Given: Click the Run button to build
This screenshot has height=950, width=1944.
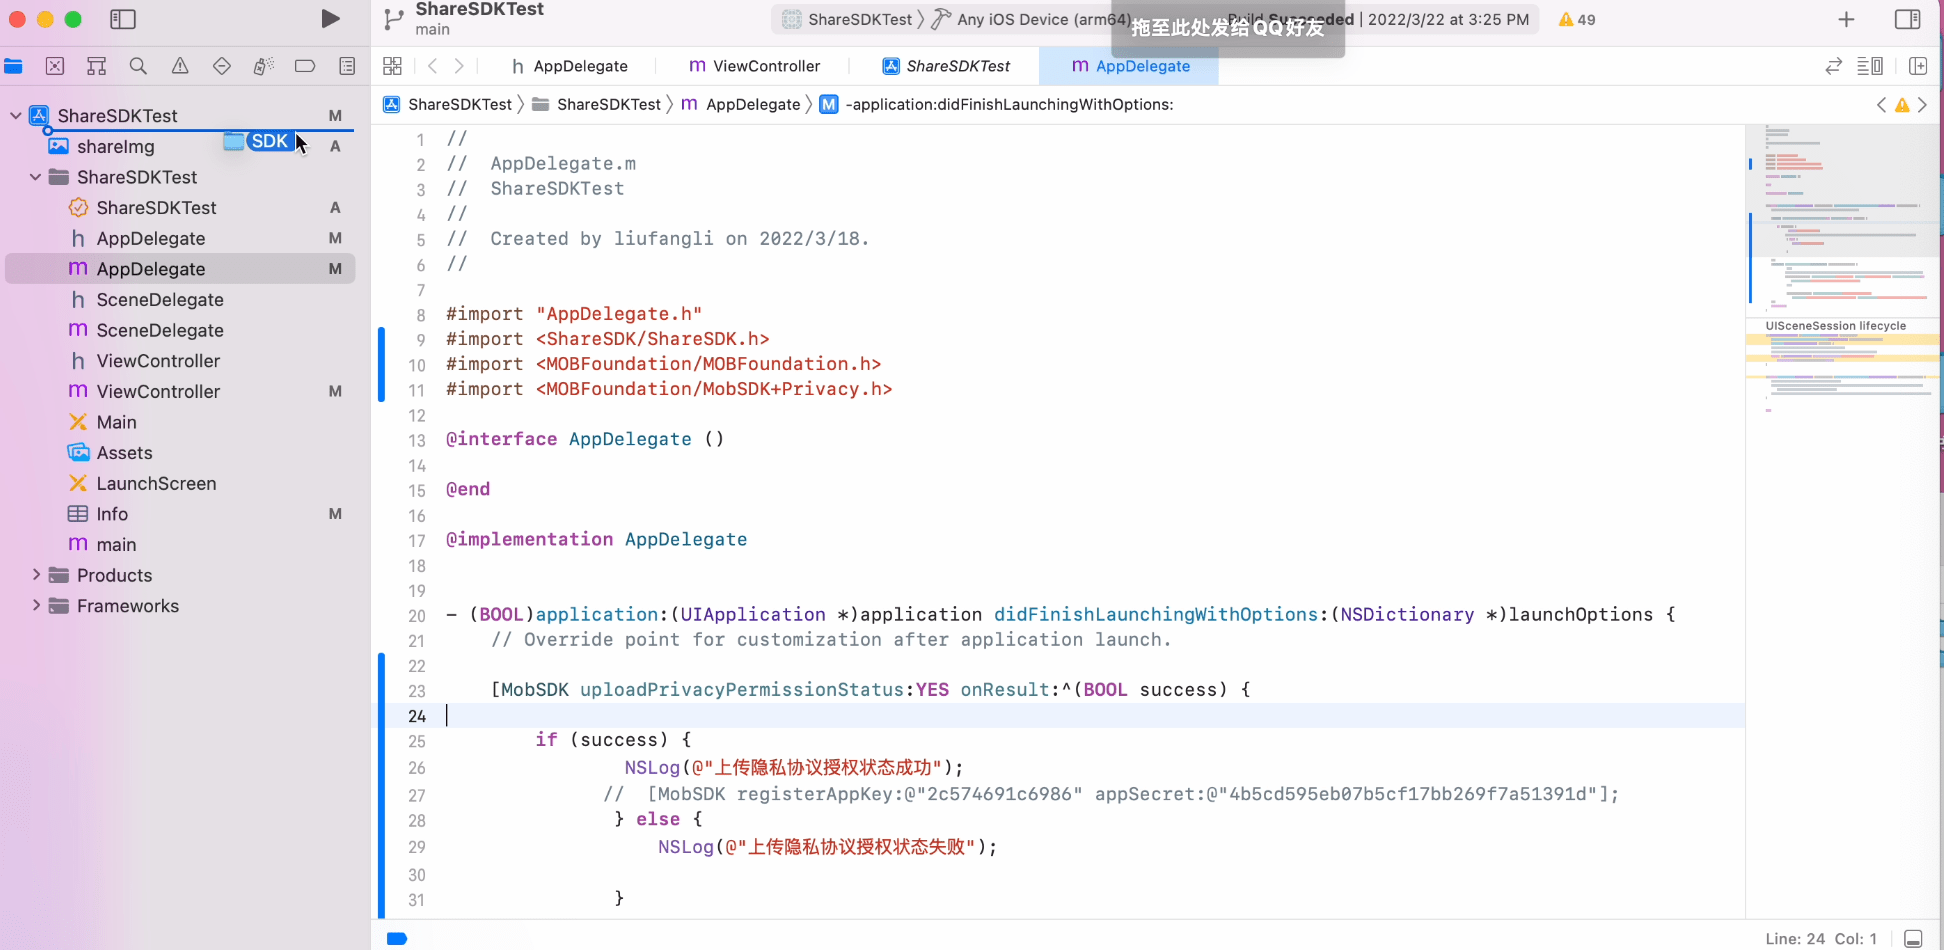Looking at the screenshot, I should pyautogui.click(x=331, y=18).
